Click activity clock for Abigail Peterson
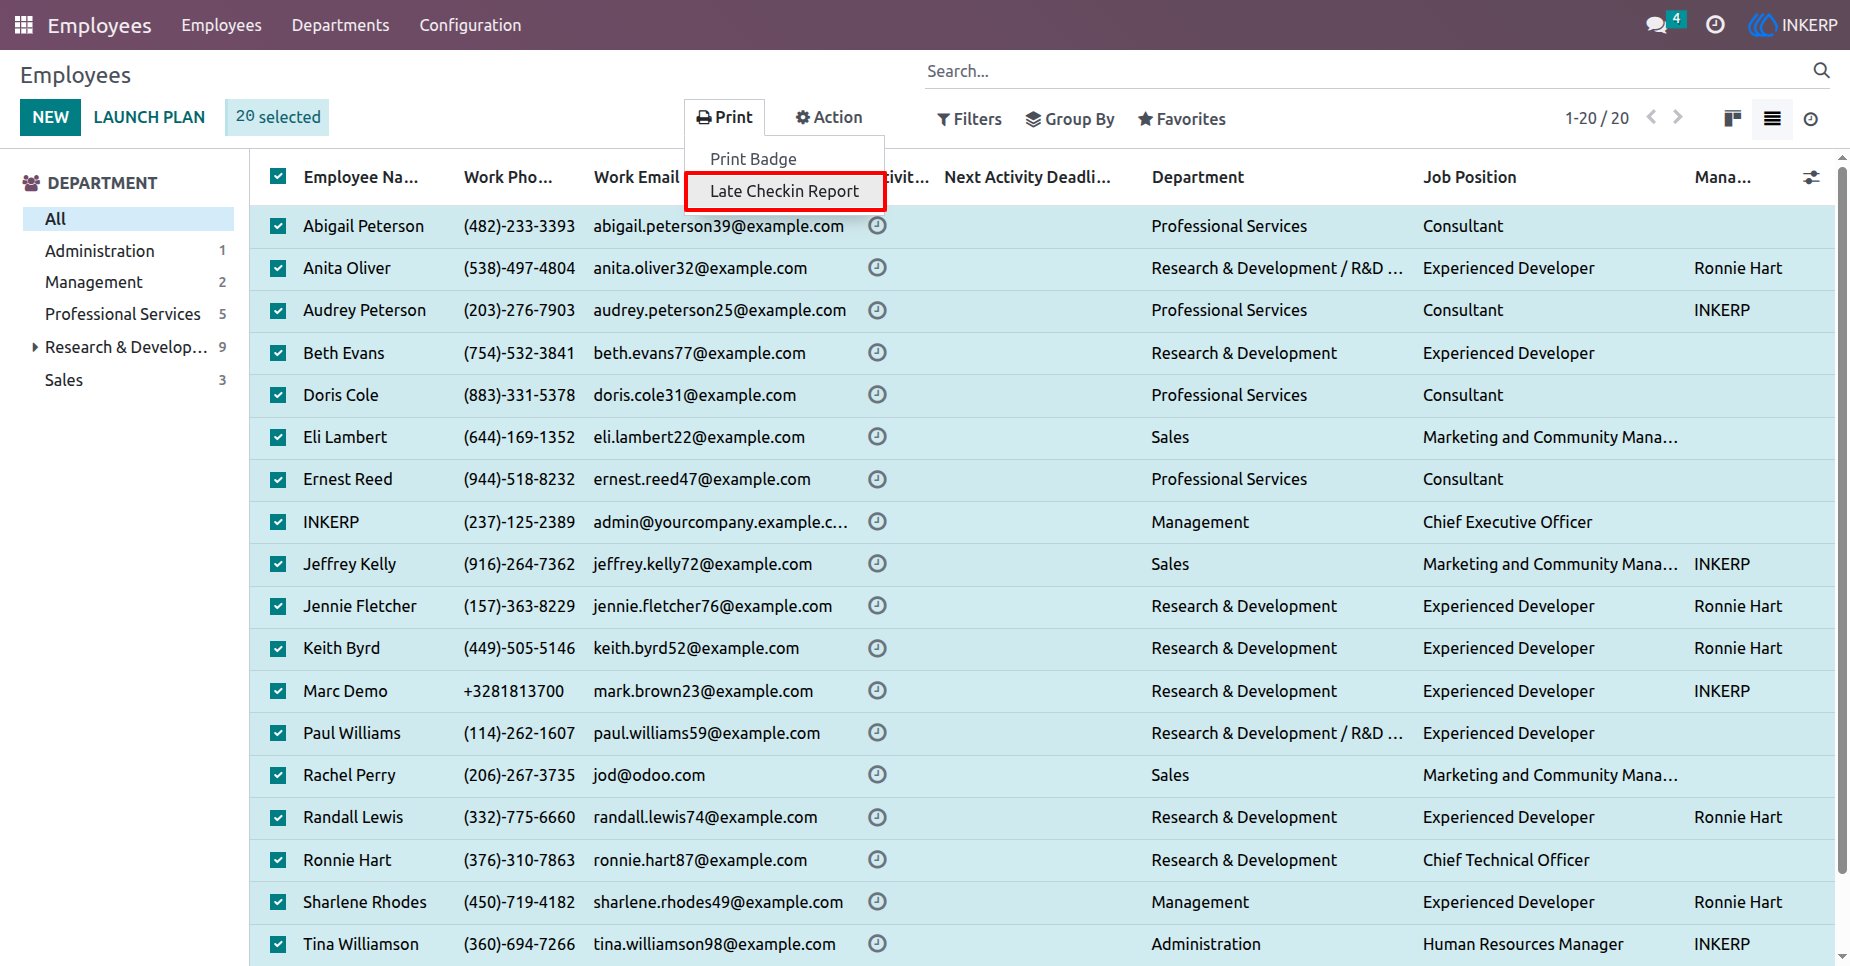 point(877,226)
